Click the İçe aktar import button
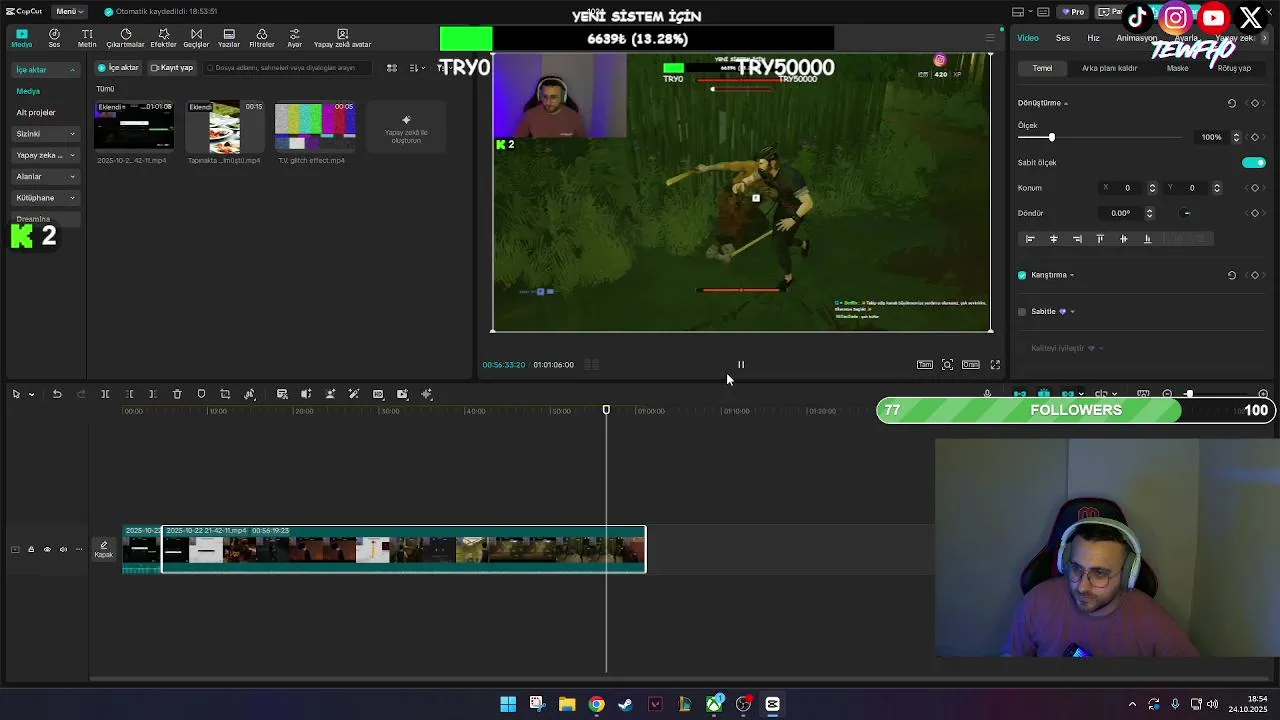Screen dimensions: 1280x720 pos(118,68)
